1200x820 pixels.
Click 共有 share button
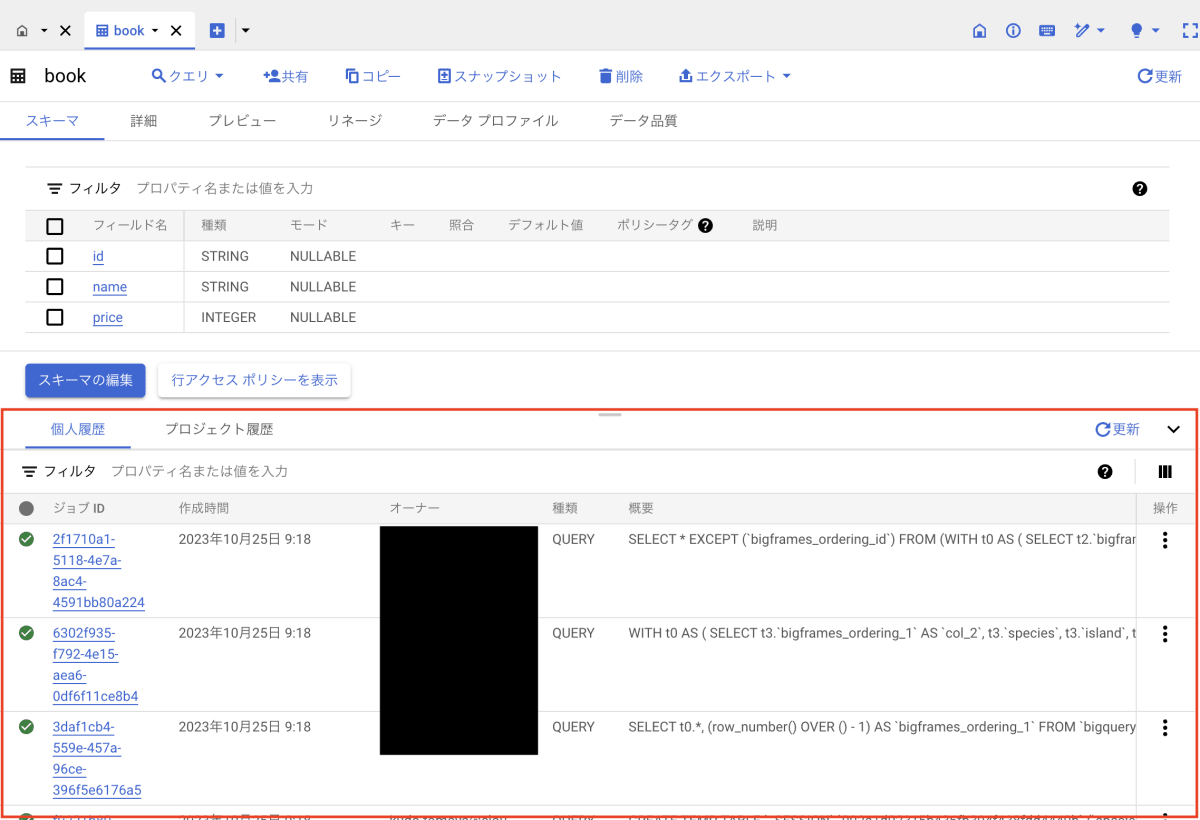(x=285, y=76)
